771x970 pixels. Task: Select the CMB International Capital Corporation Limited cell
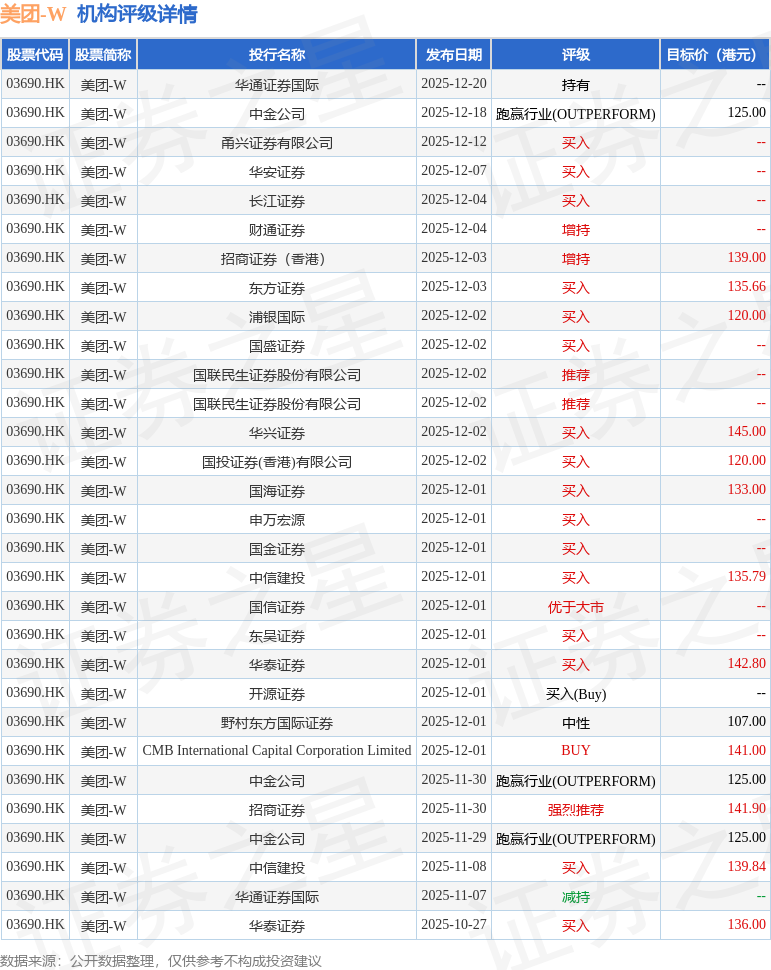(277, 750)
